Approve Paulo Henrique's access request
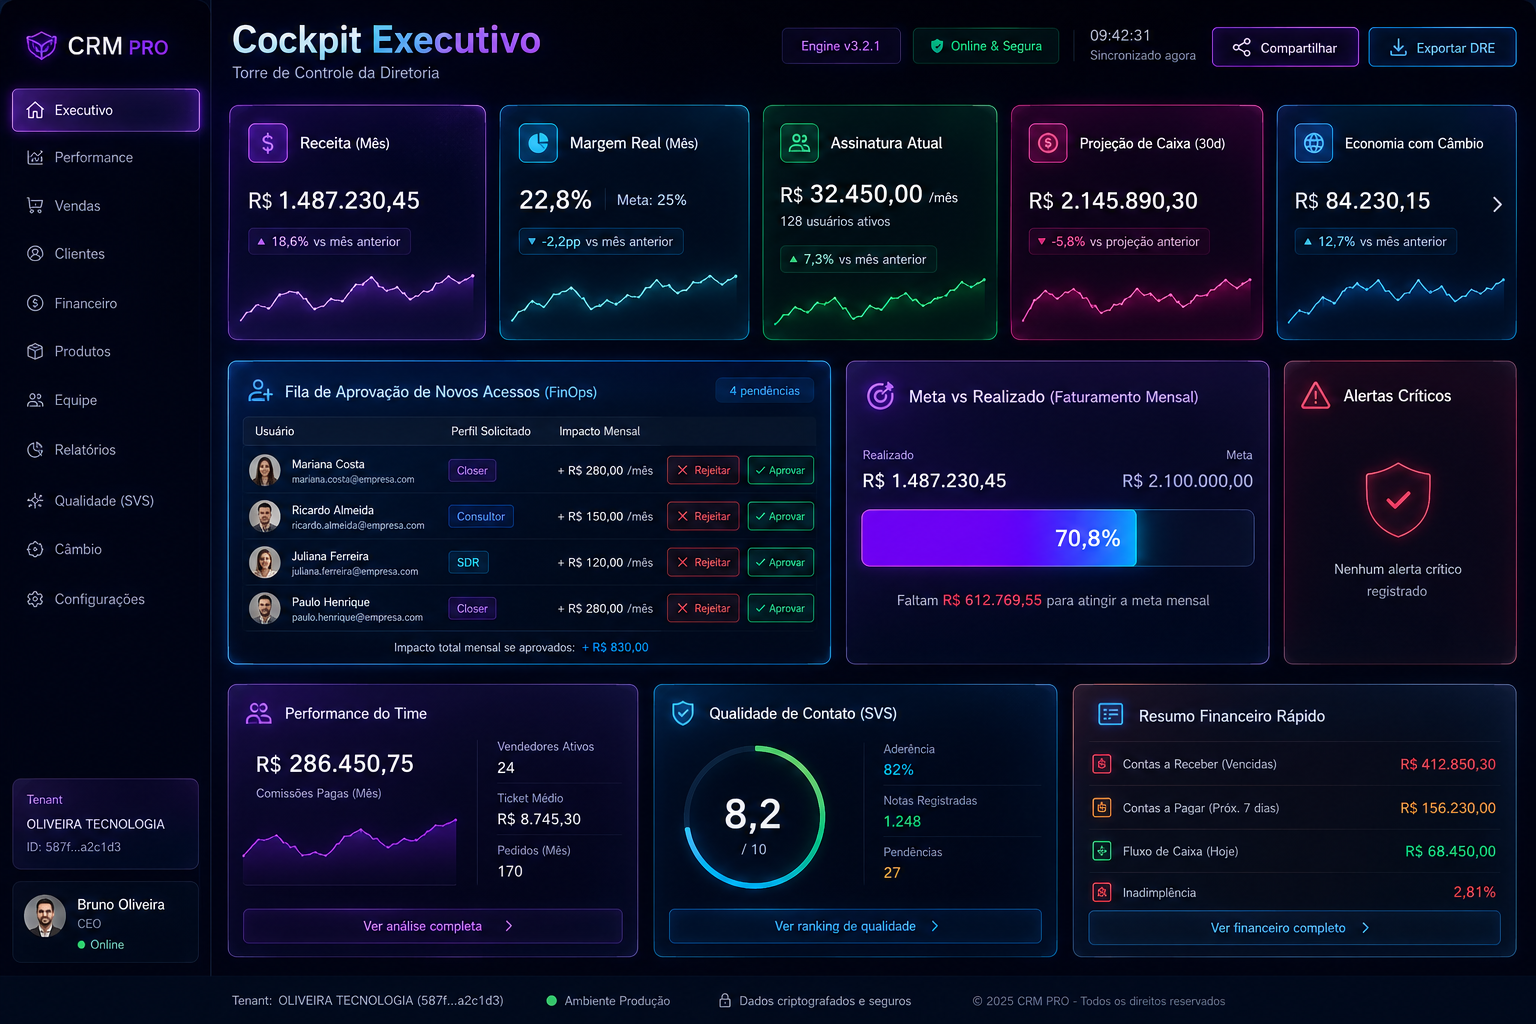Viewport: 1536px width, 1024px height. click(x=780, y=608)
